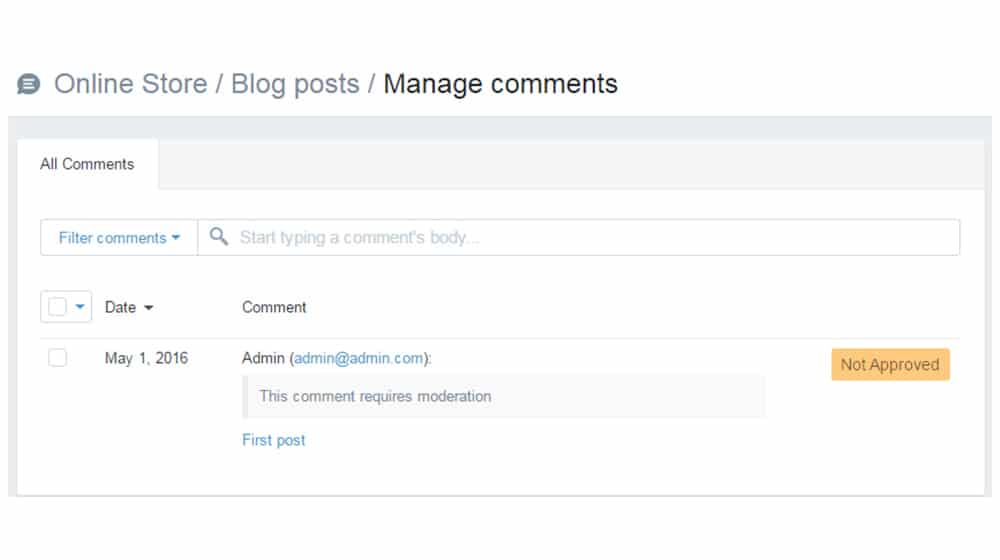This screenshot has width=1000, height=560.
Task: Select the 'This comment requires moderation' body
Action: pos(503,396)
